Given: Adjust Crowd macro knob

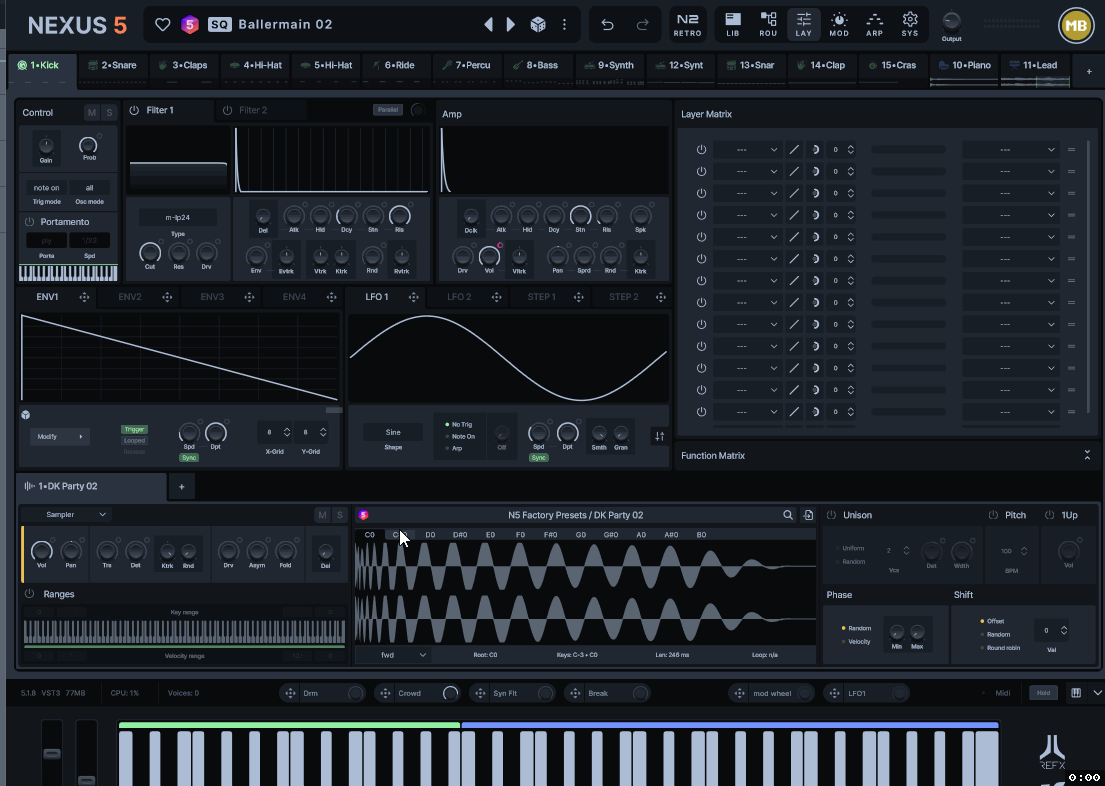Looking at the screenshot, I should click(x=450, y=694).
